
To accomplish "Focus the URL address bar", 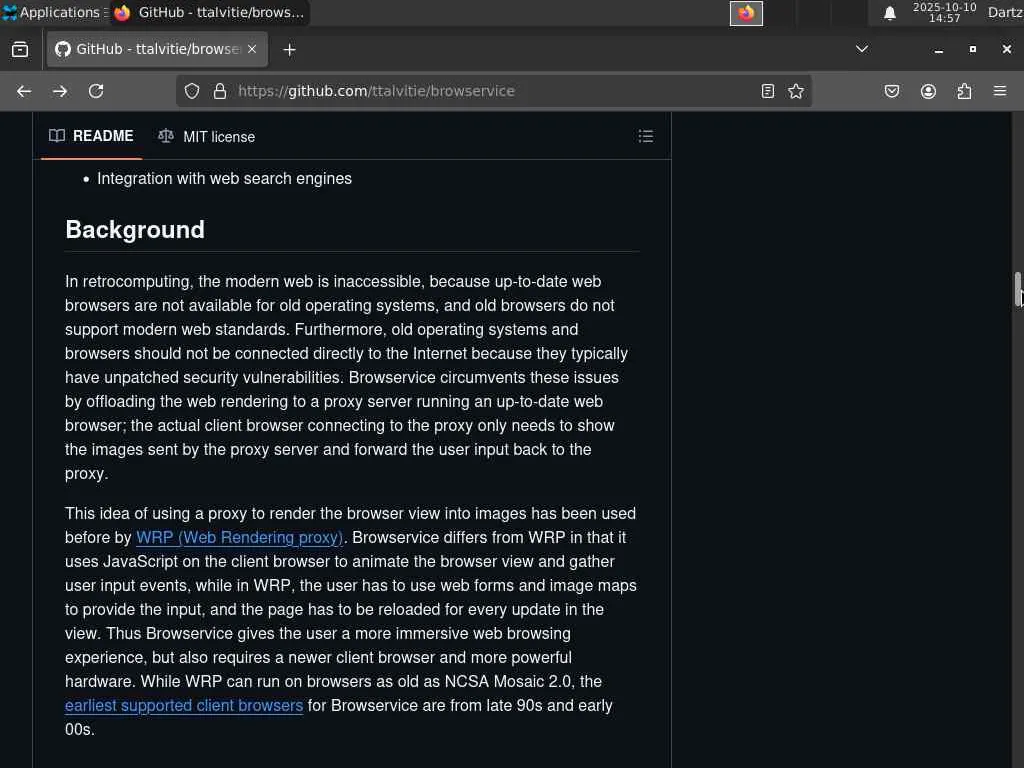I will (x=494, y=91).
